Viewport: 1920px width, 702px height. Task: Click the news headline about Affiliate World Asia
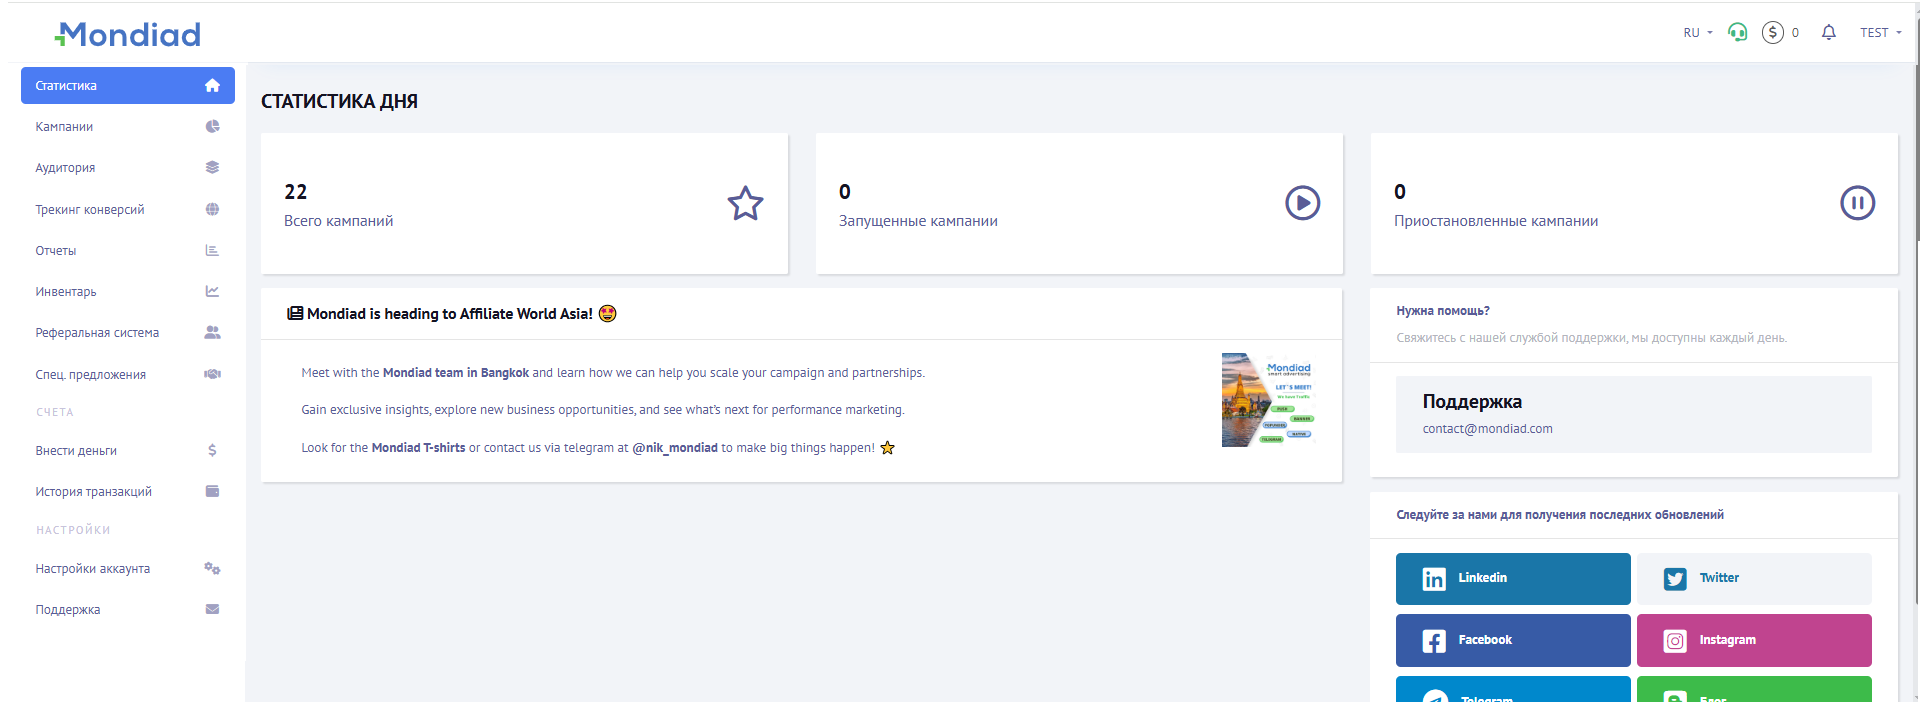pyautogui.click(x=450, y=314)
